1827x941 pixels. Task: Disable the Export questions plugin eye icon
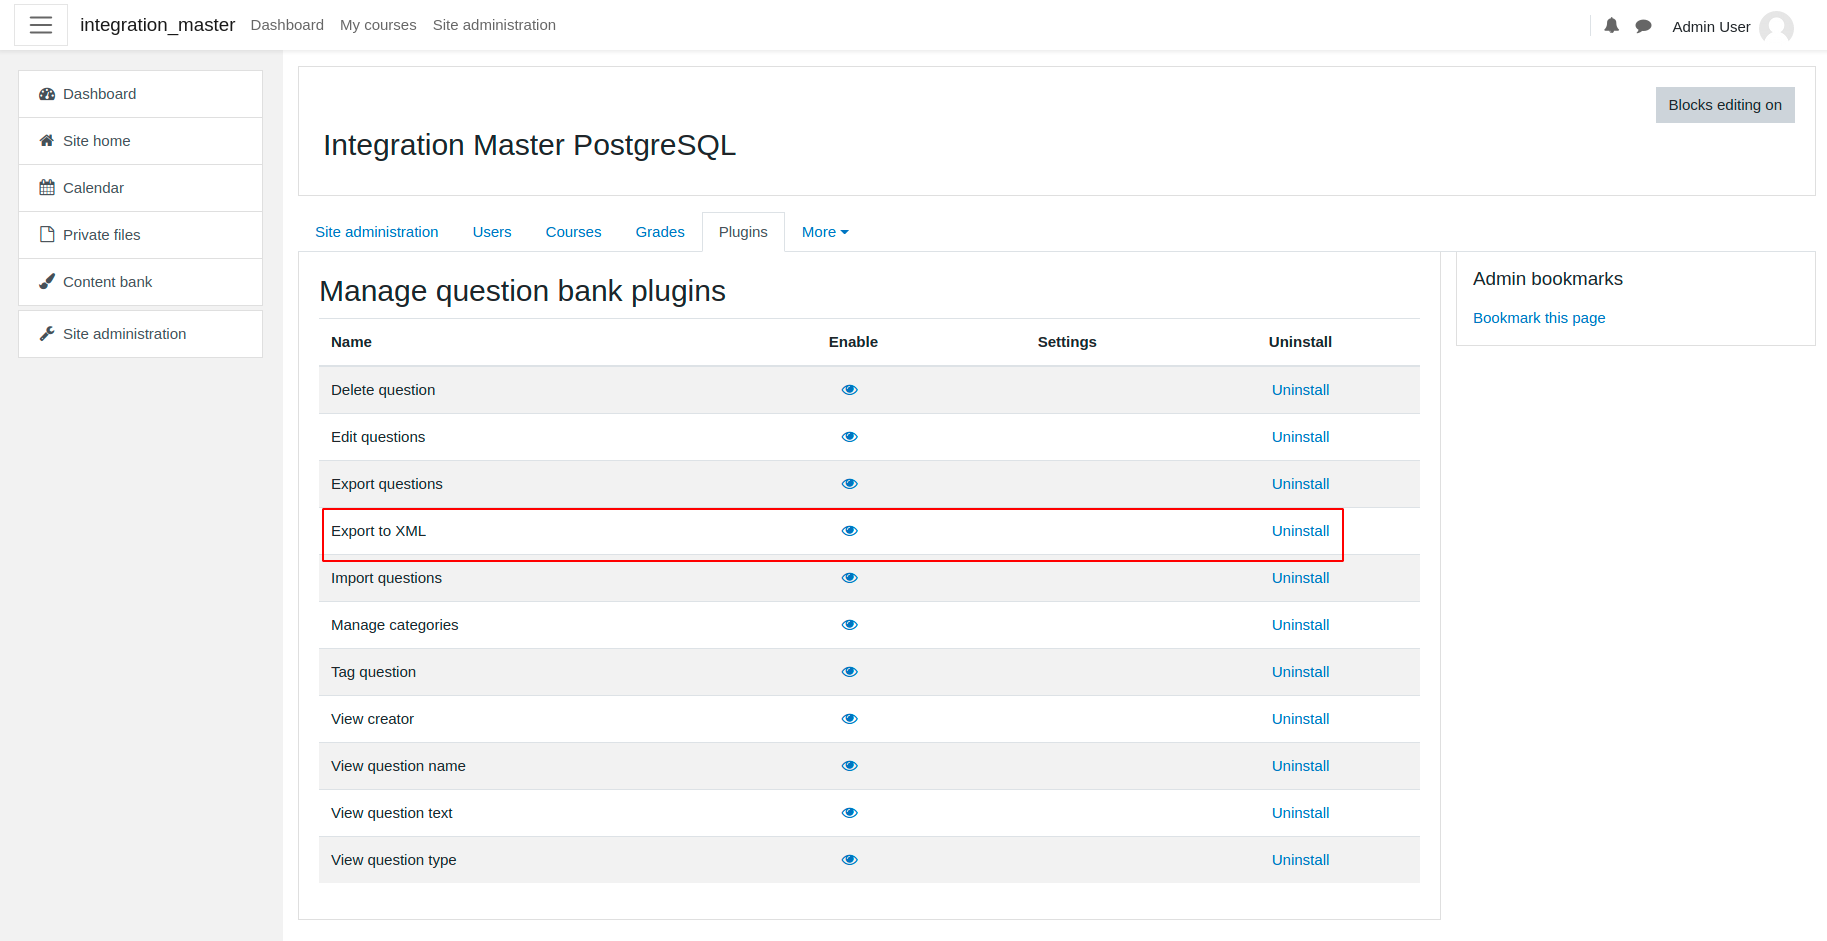(x=850, y=484)
